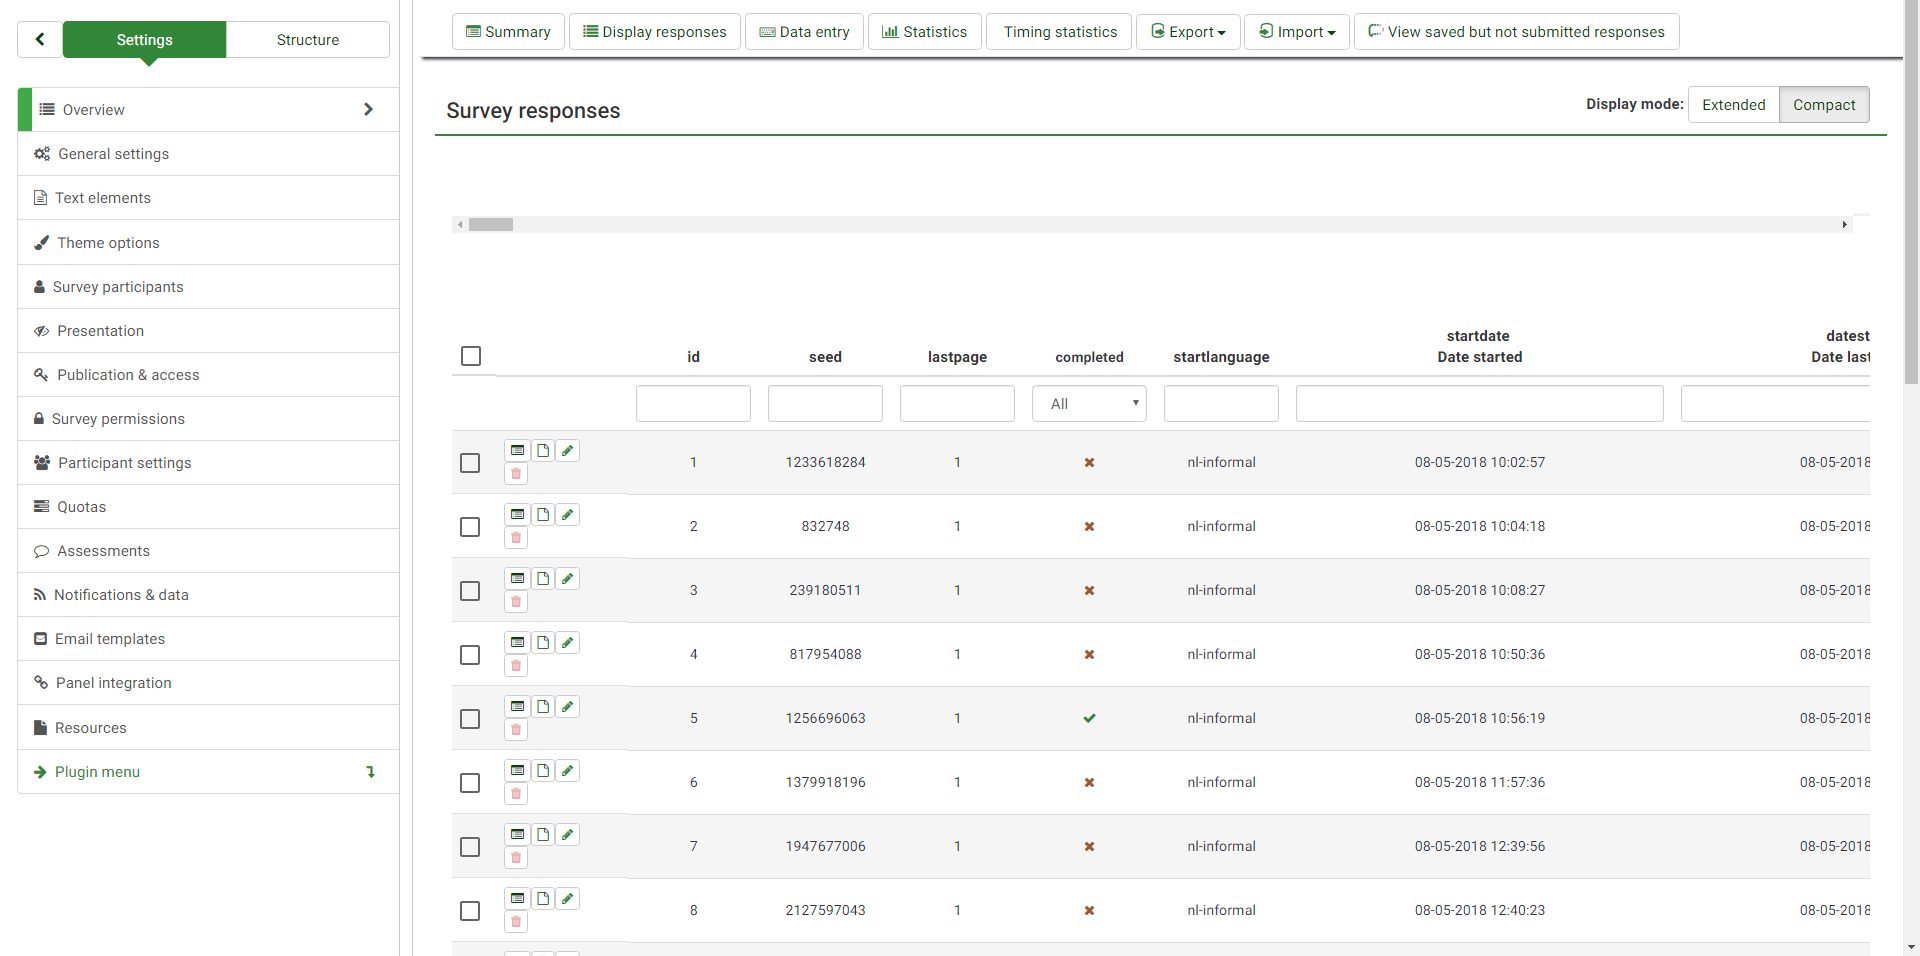The image size is (1920, 956).
Task: Check the select-all checkbox in table header
Action: [471, 356]
